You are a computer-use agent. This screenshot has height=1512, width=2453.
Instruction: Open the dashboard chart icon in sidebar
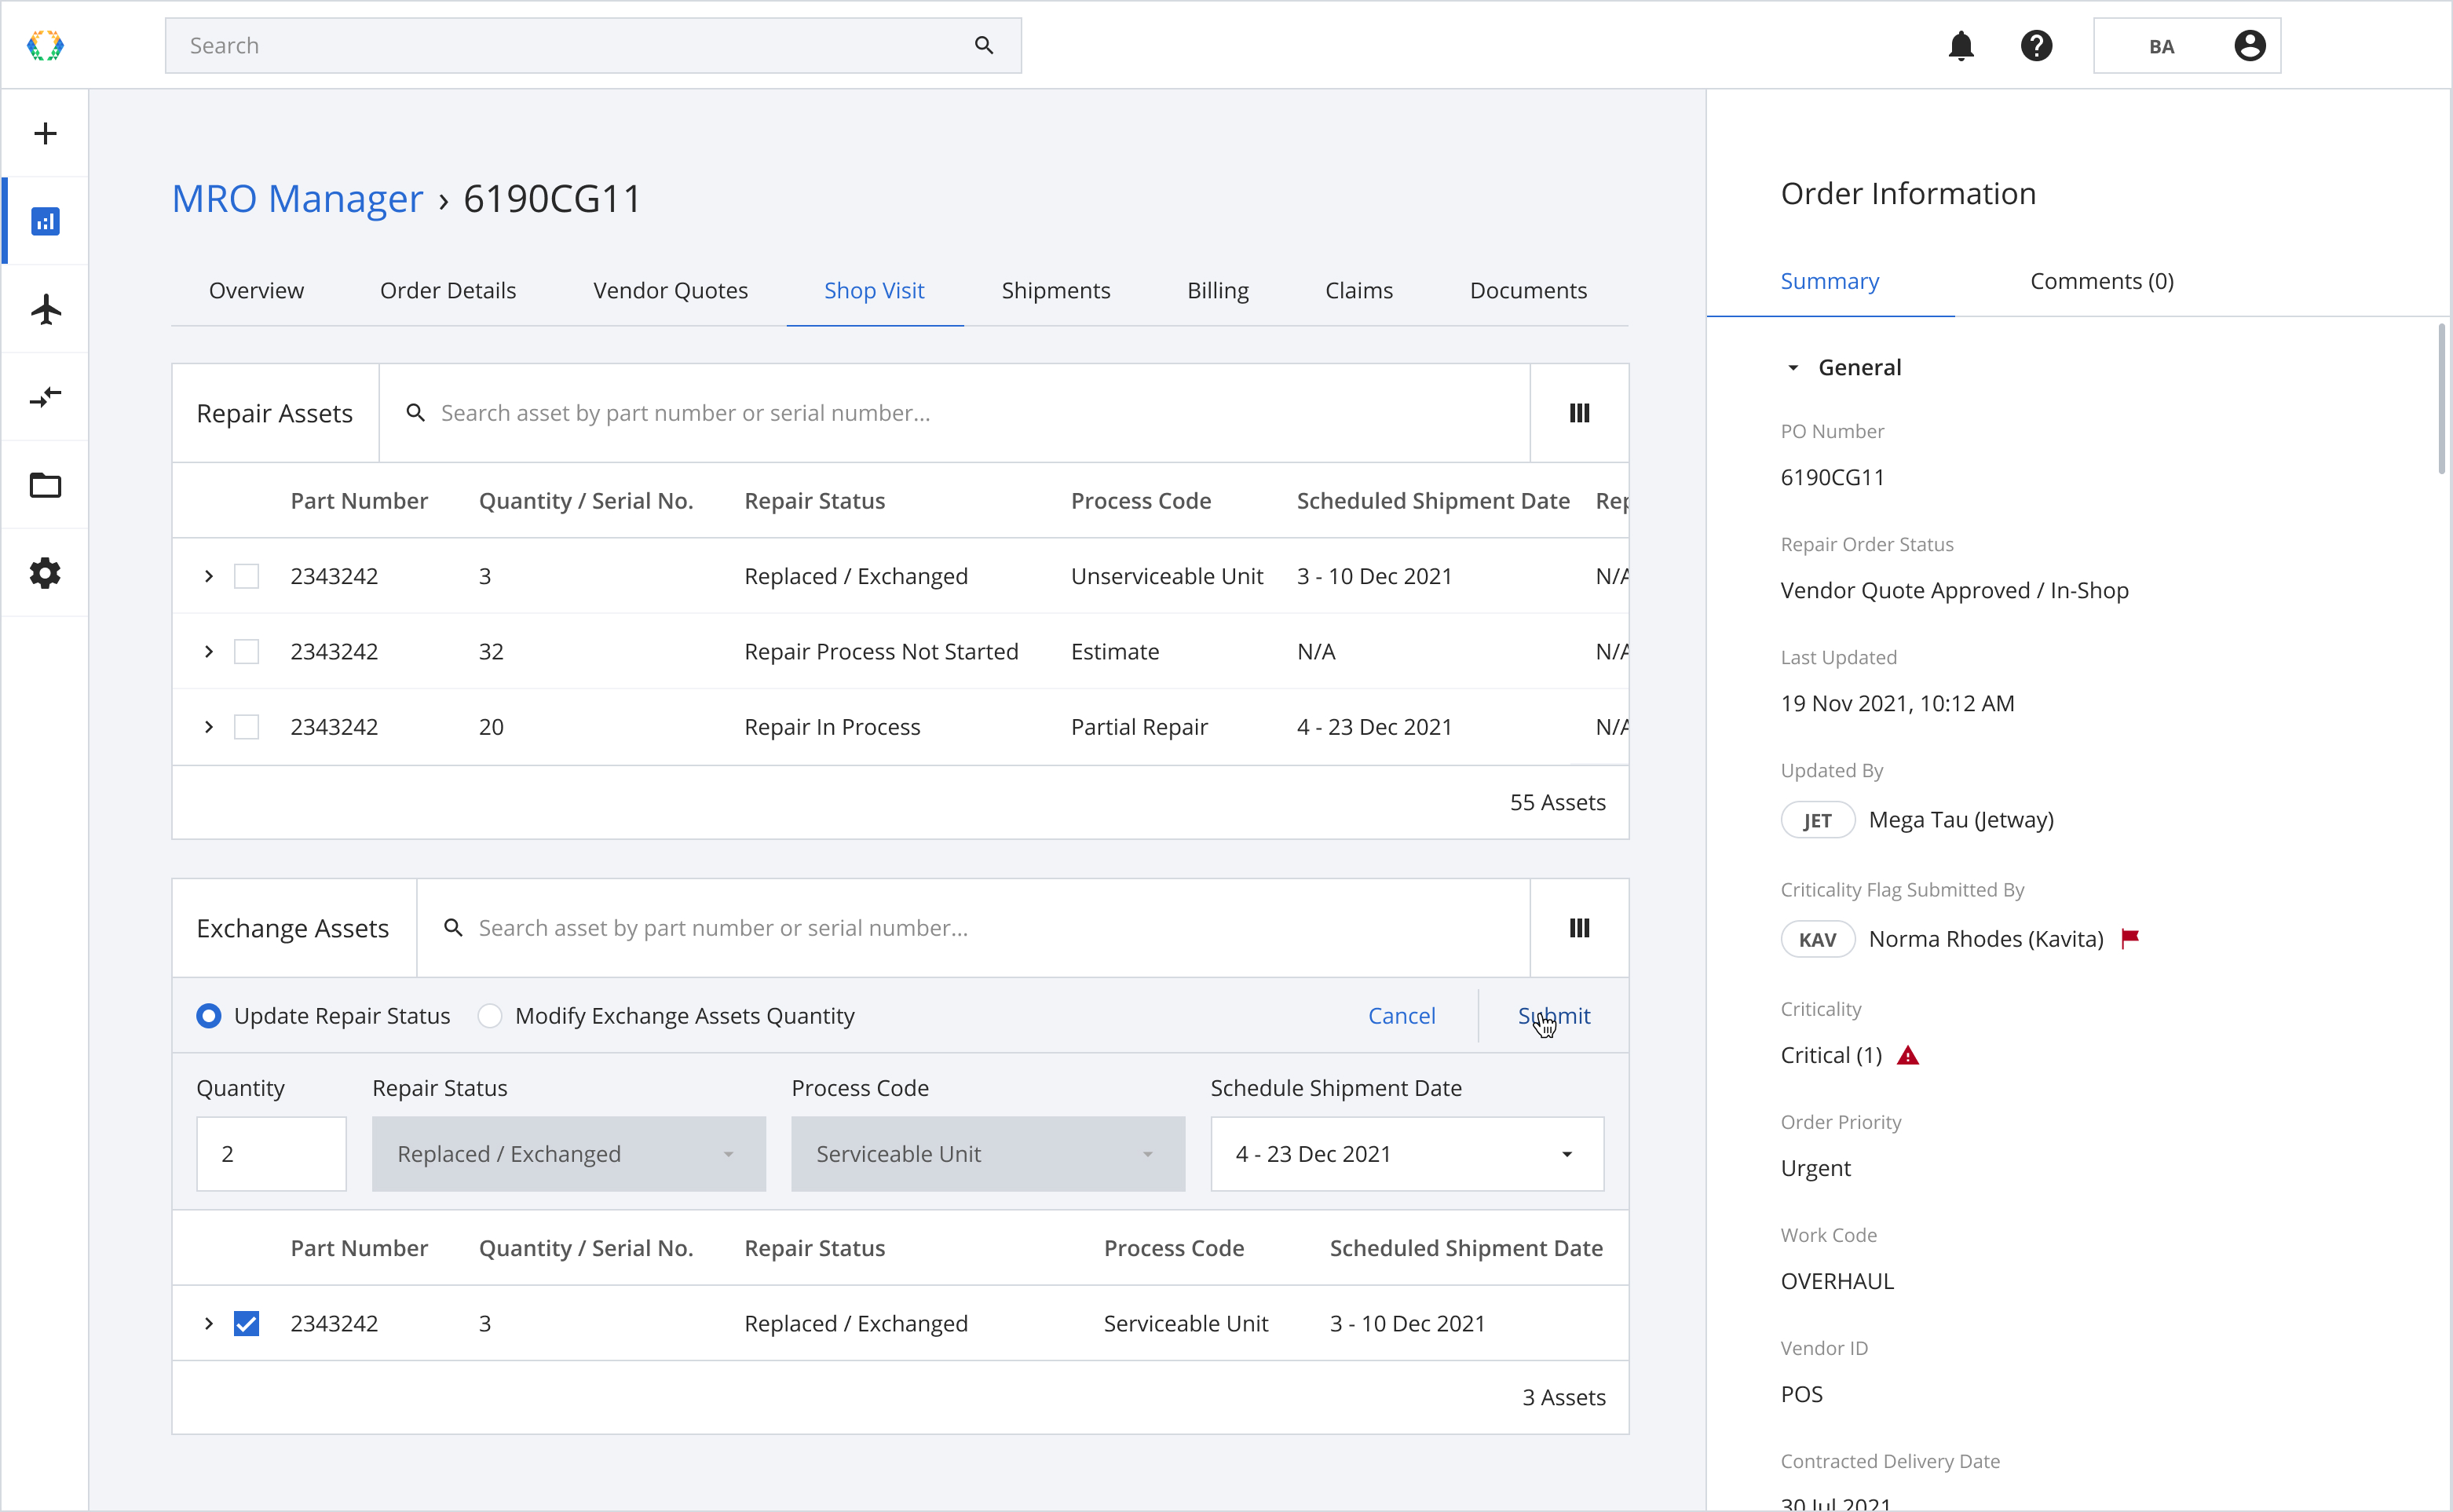[45, 221]
